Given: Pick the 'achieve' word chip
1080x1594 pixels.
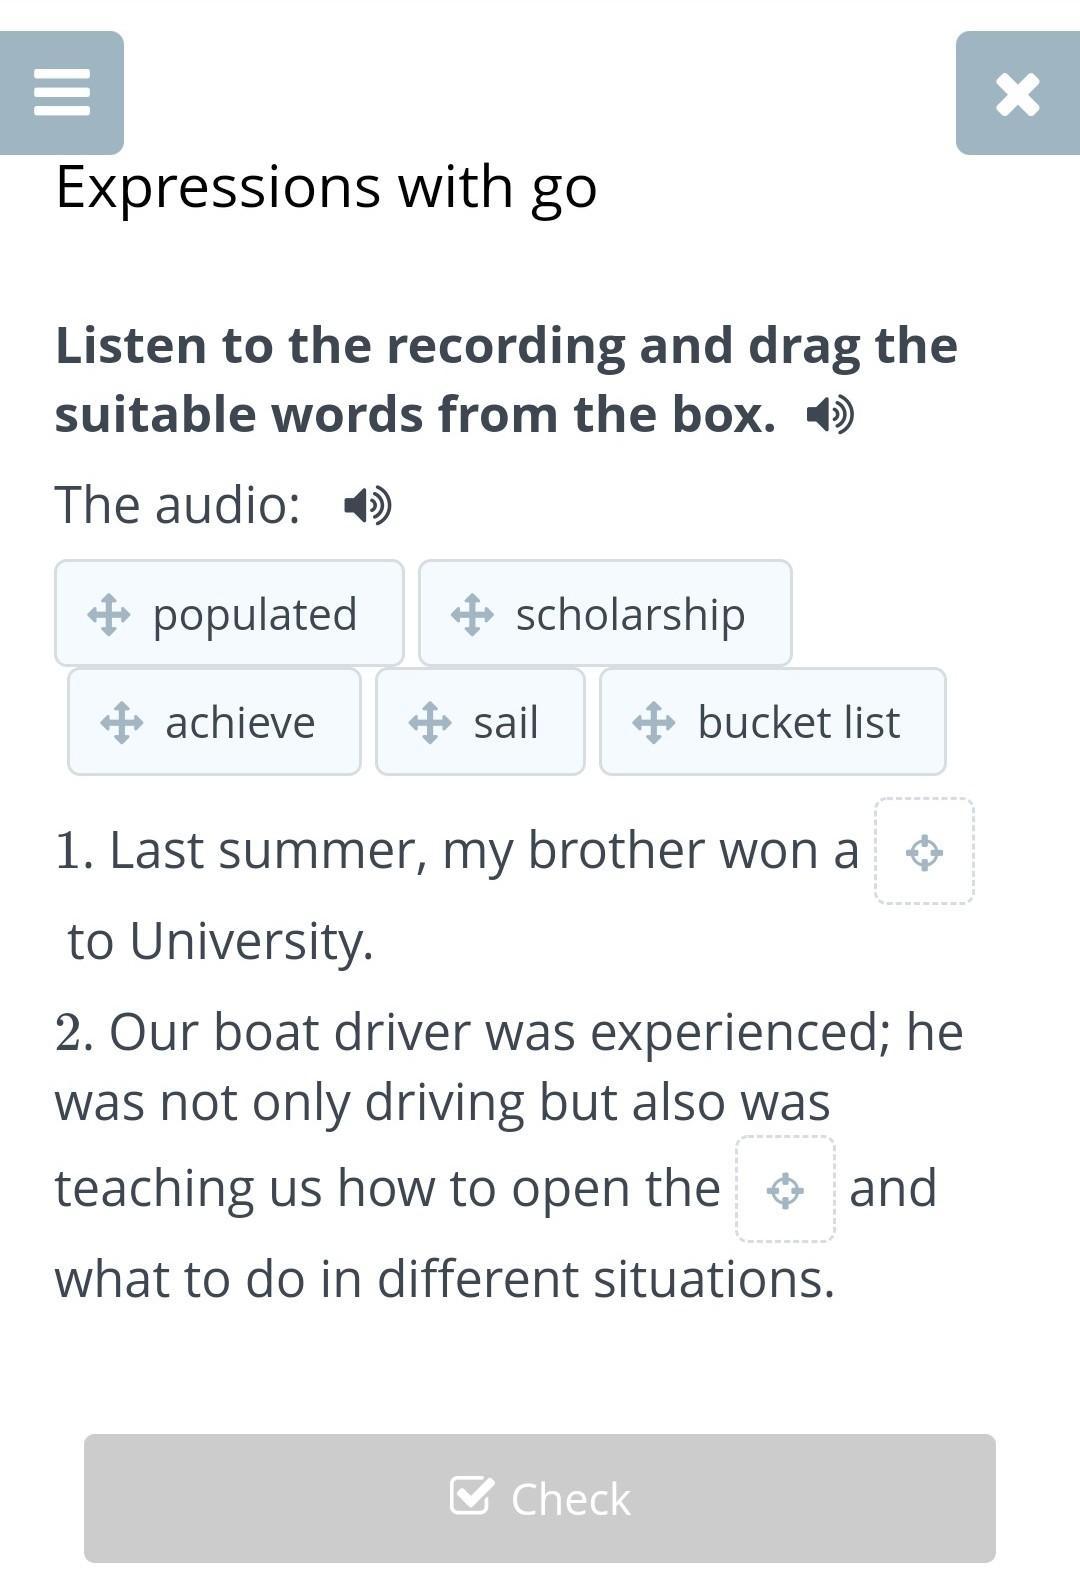Looking at the screenshot, I should pos(239,722).
